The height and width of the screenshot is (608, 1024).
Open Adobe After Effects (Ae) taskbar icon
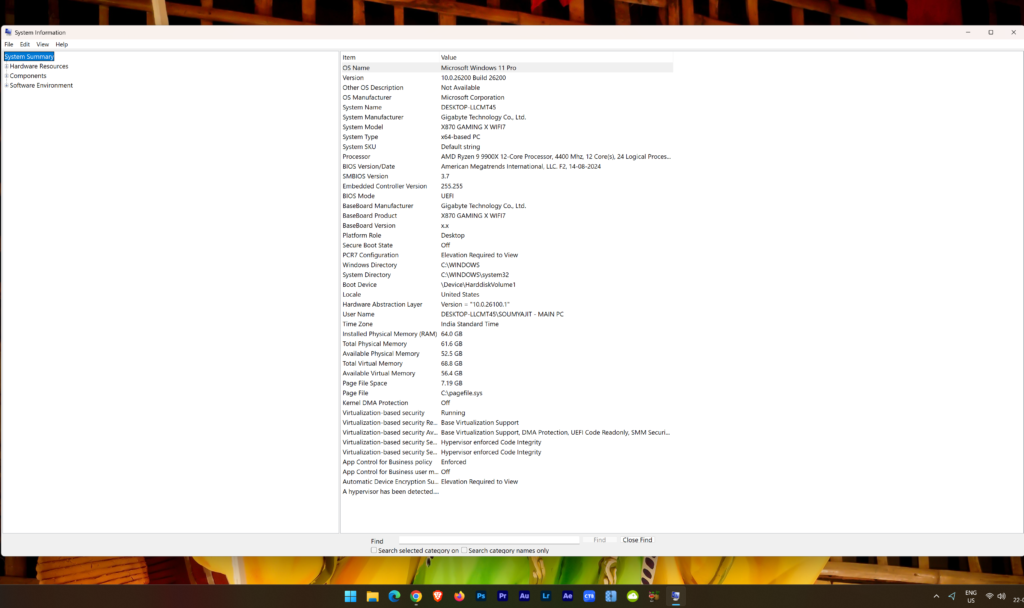568,596
